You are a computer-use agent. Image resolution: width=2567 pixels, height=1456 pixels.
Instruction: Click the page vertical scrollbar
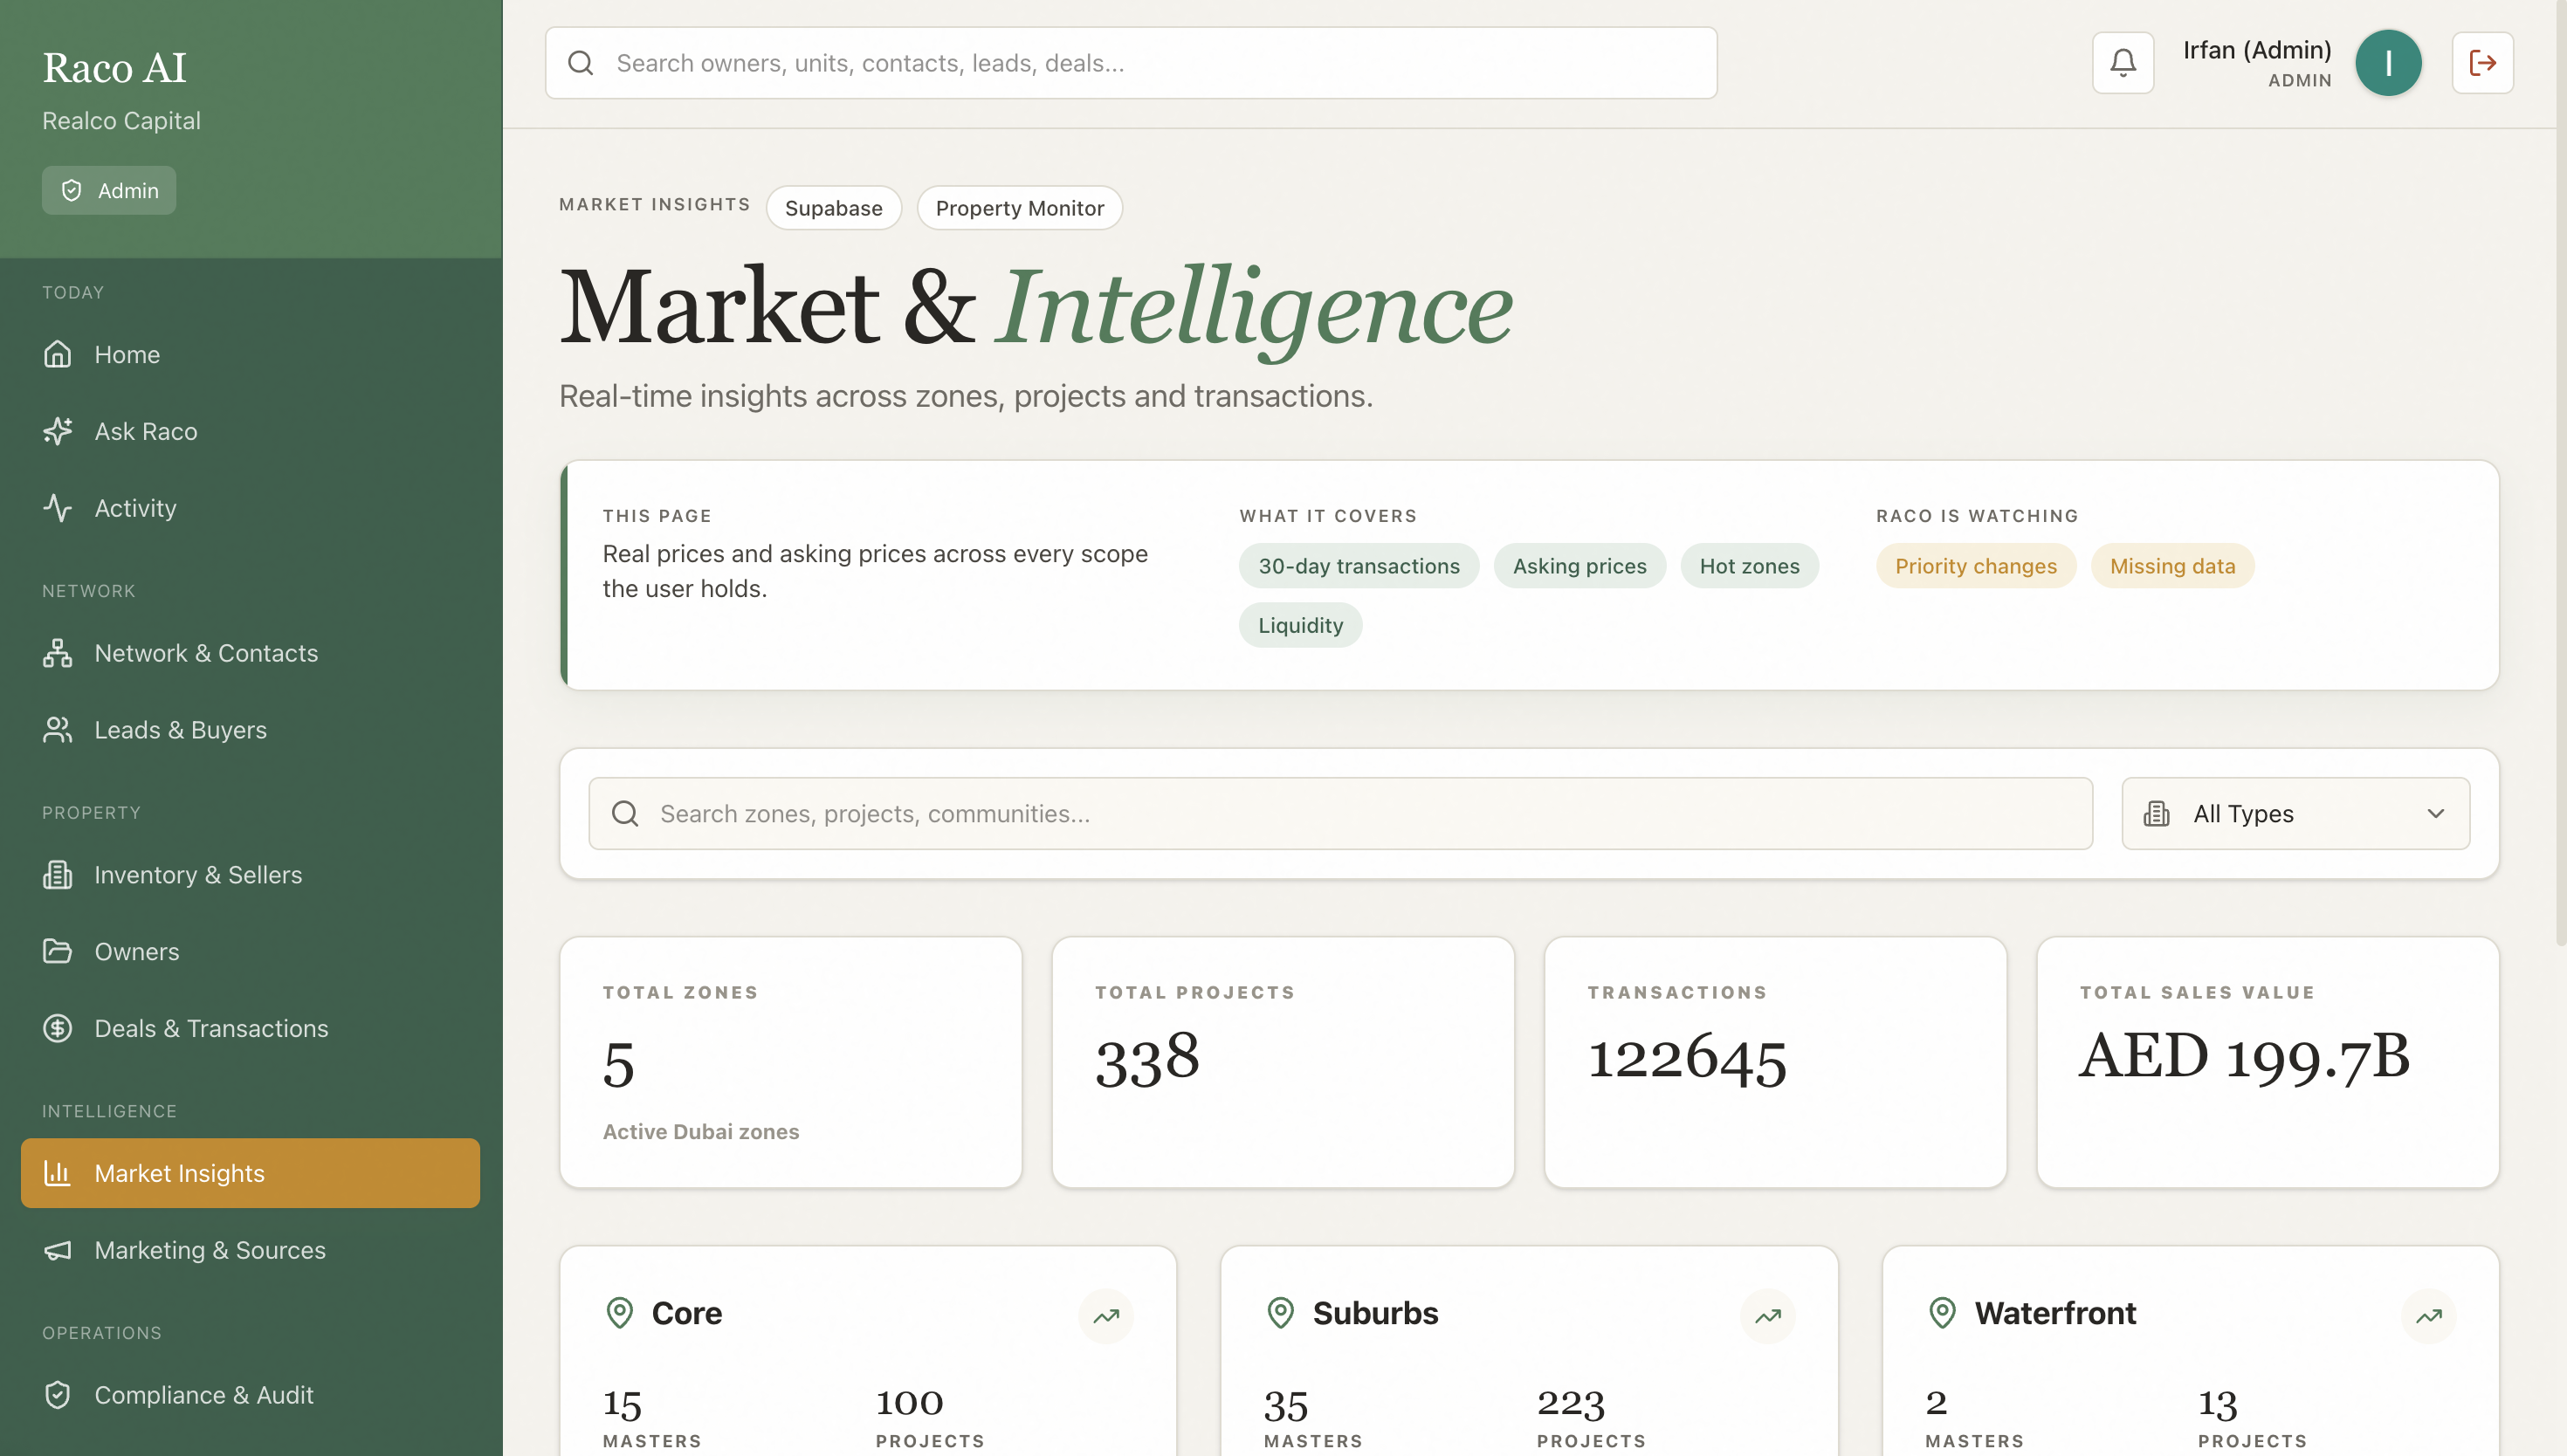(x=2560, y=475)
